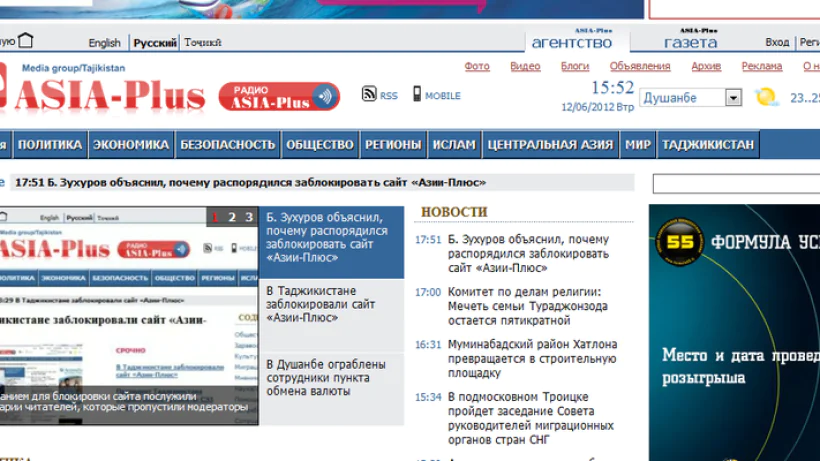The width and height of the screenshot is (820, 461).
Task: Click the 12/06/2012 Втр date text
Action: [x=597, y=107]
